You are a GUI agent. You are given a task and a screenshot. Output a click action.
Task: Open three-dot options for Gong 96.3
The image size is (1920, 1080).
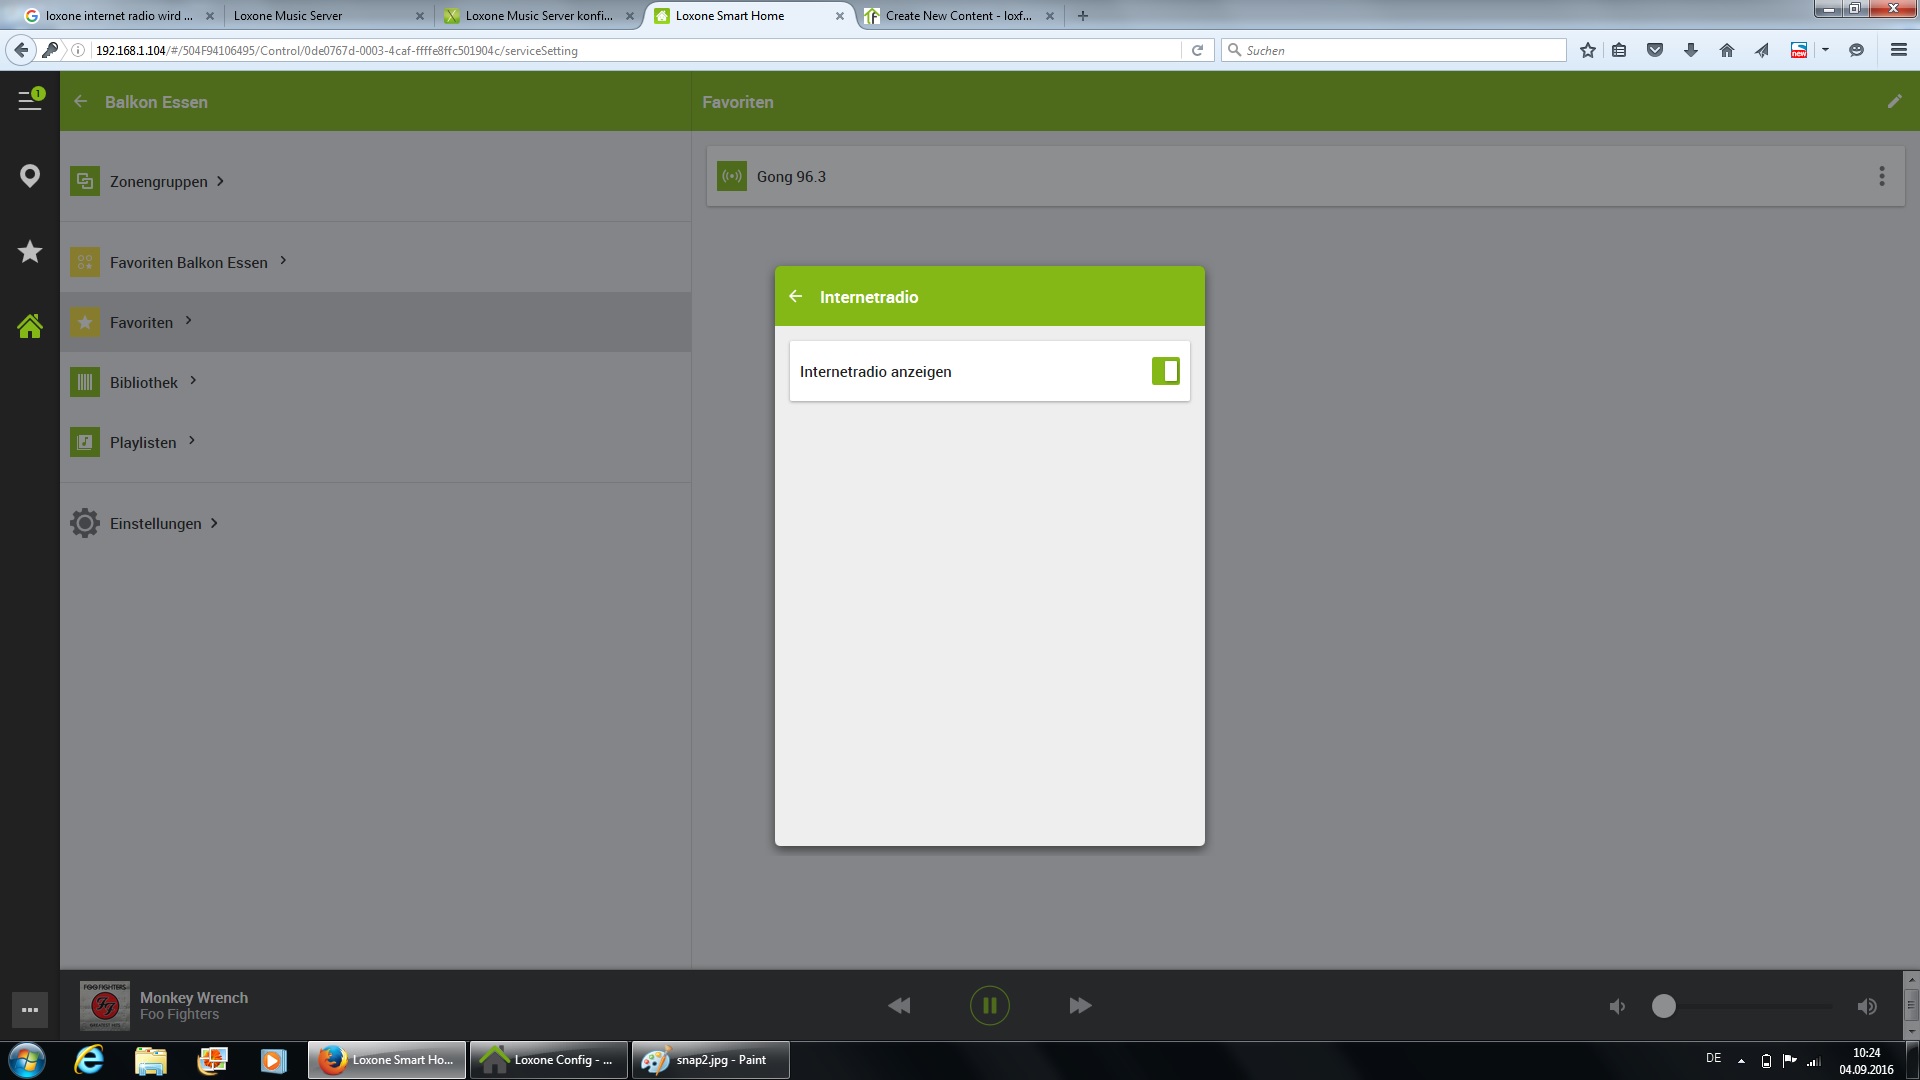pyautogui.click(x=1881, y=177)
